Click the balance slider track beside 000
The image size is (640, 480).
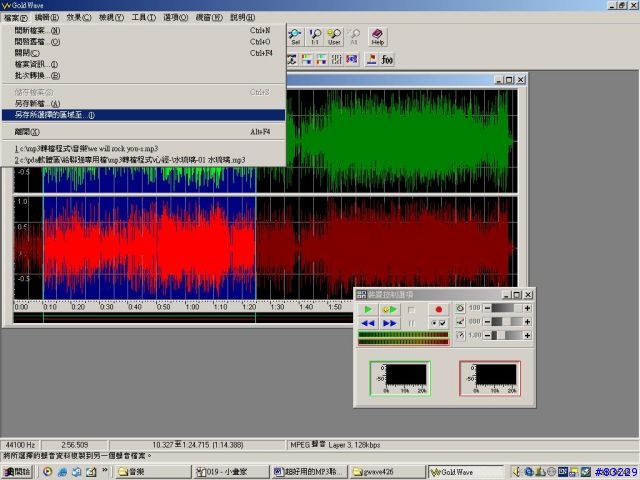coord(507,322)
